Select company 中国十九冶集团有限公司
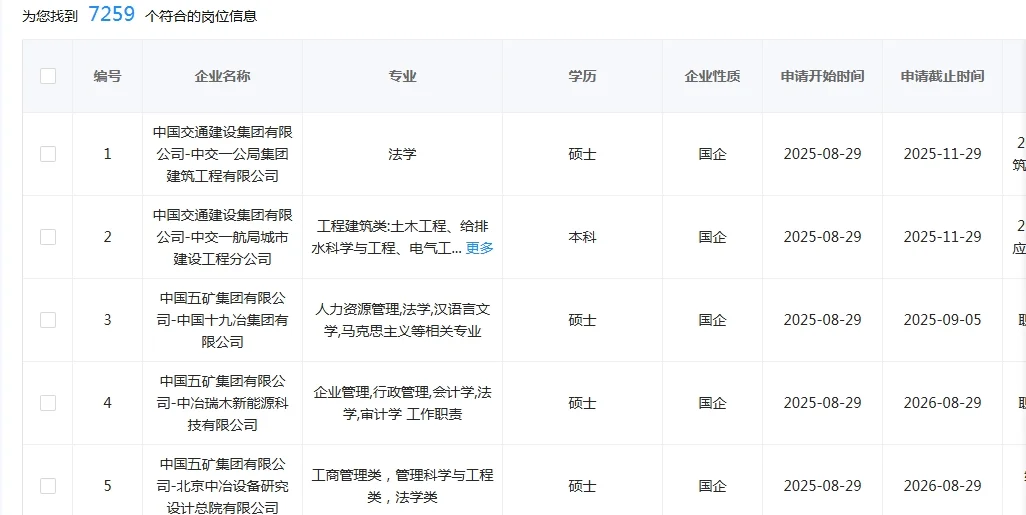This screenshot has height=515, width=1026. click(x=222, y=320)
